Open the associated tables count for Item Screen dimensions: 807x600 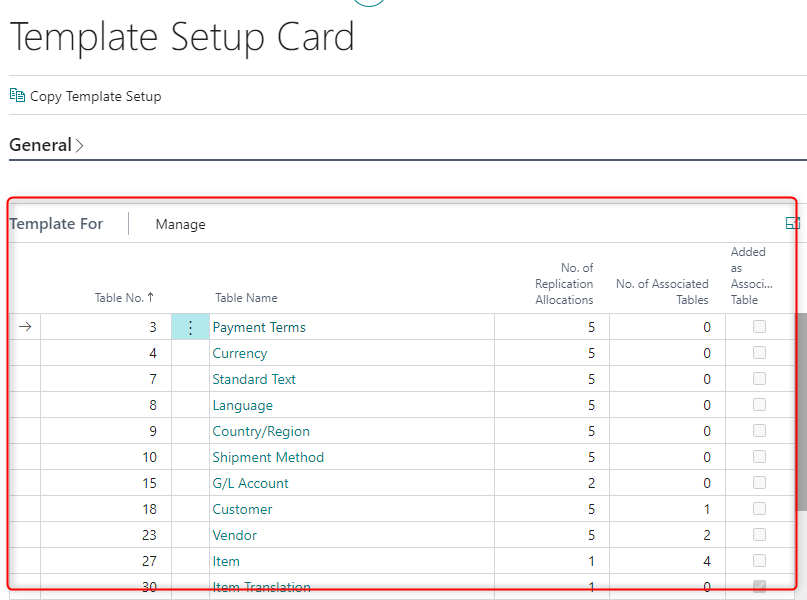pos(707,560)
